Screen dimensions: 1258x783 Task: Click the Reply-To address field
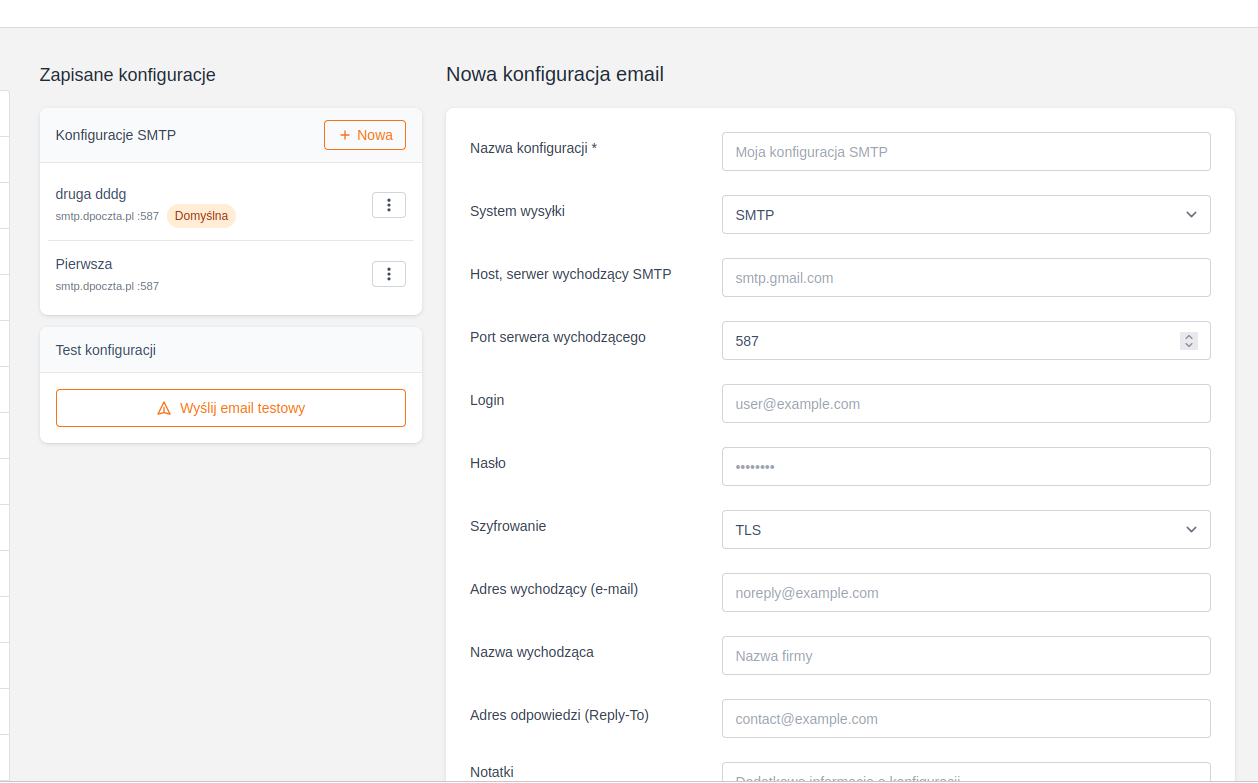(965, 719)
